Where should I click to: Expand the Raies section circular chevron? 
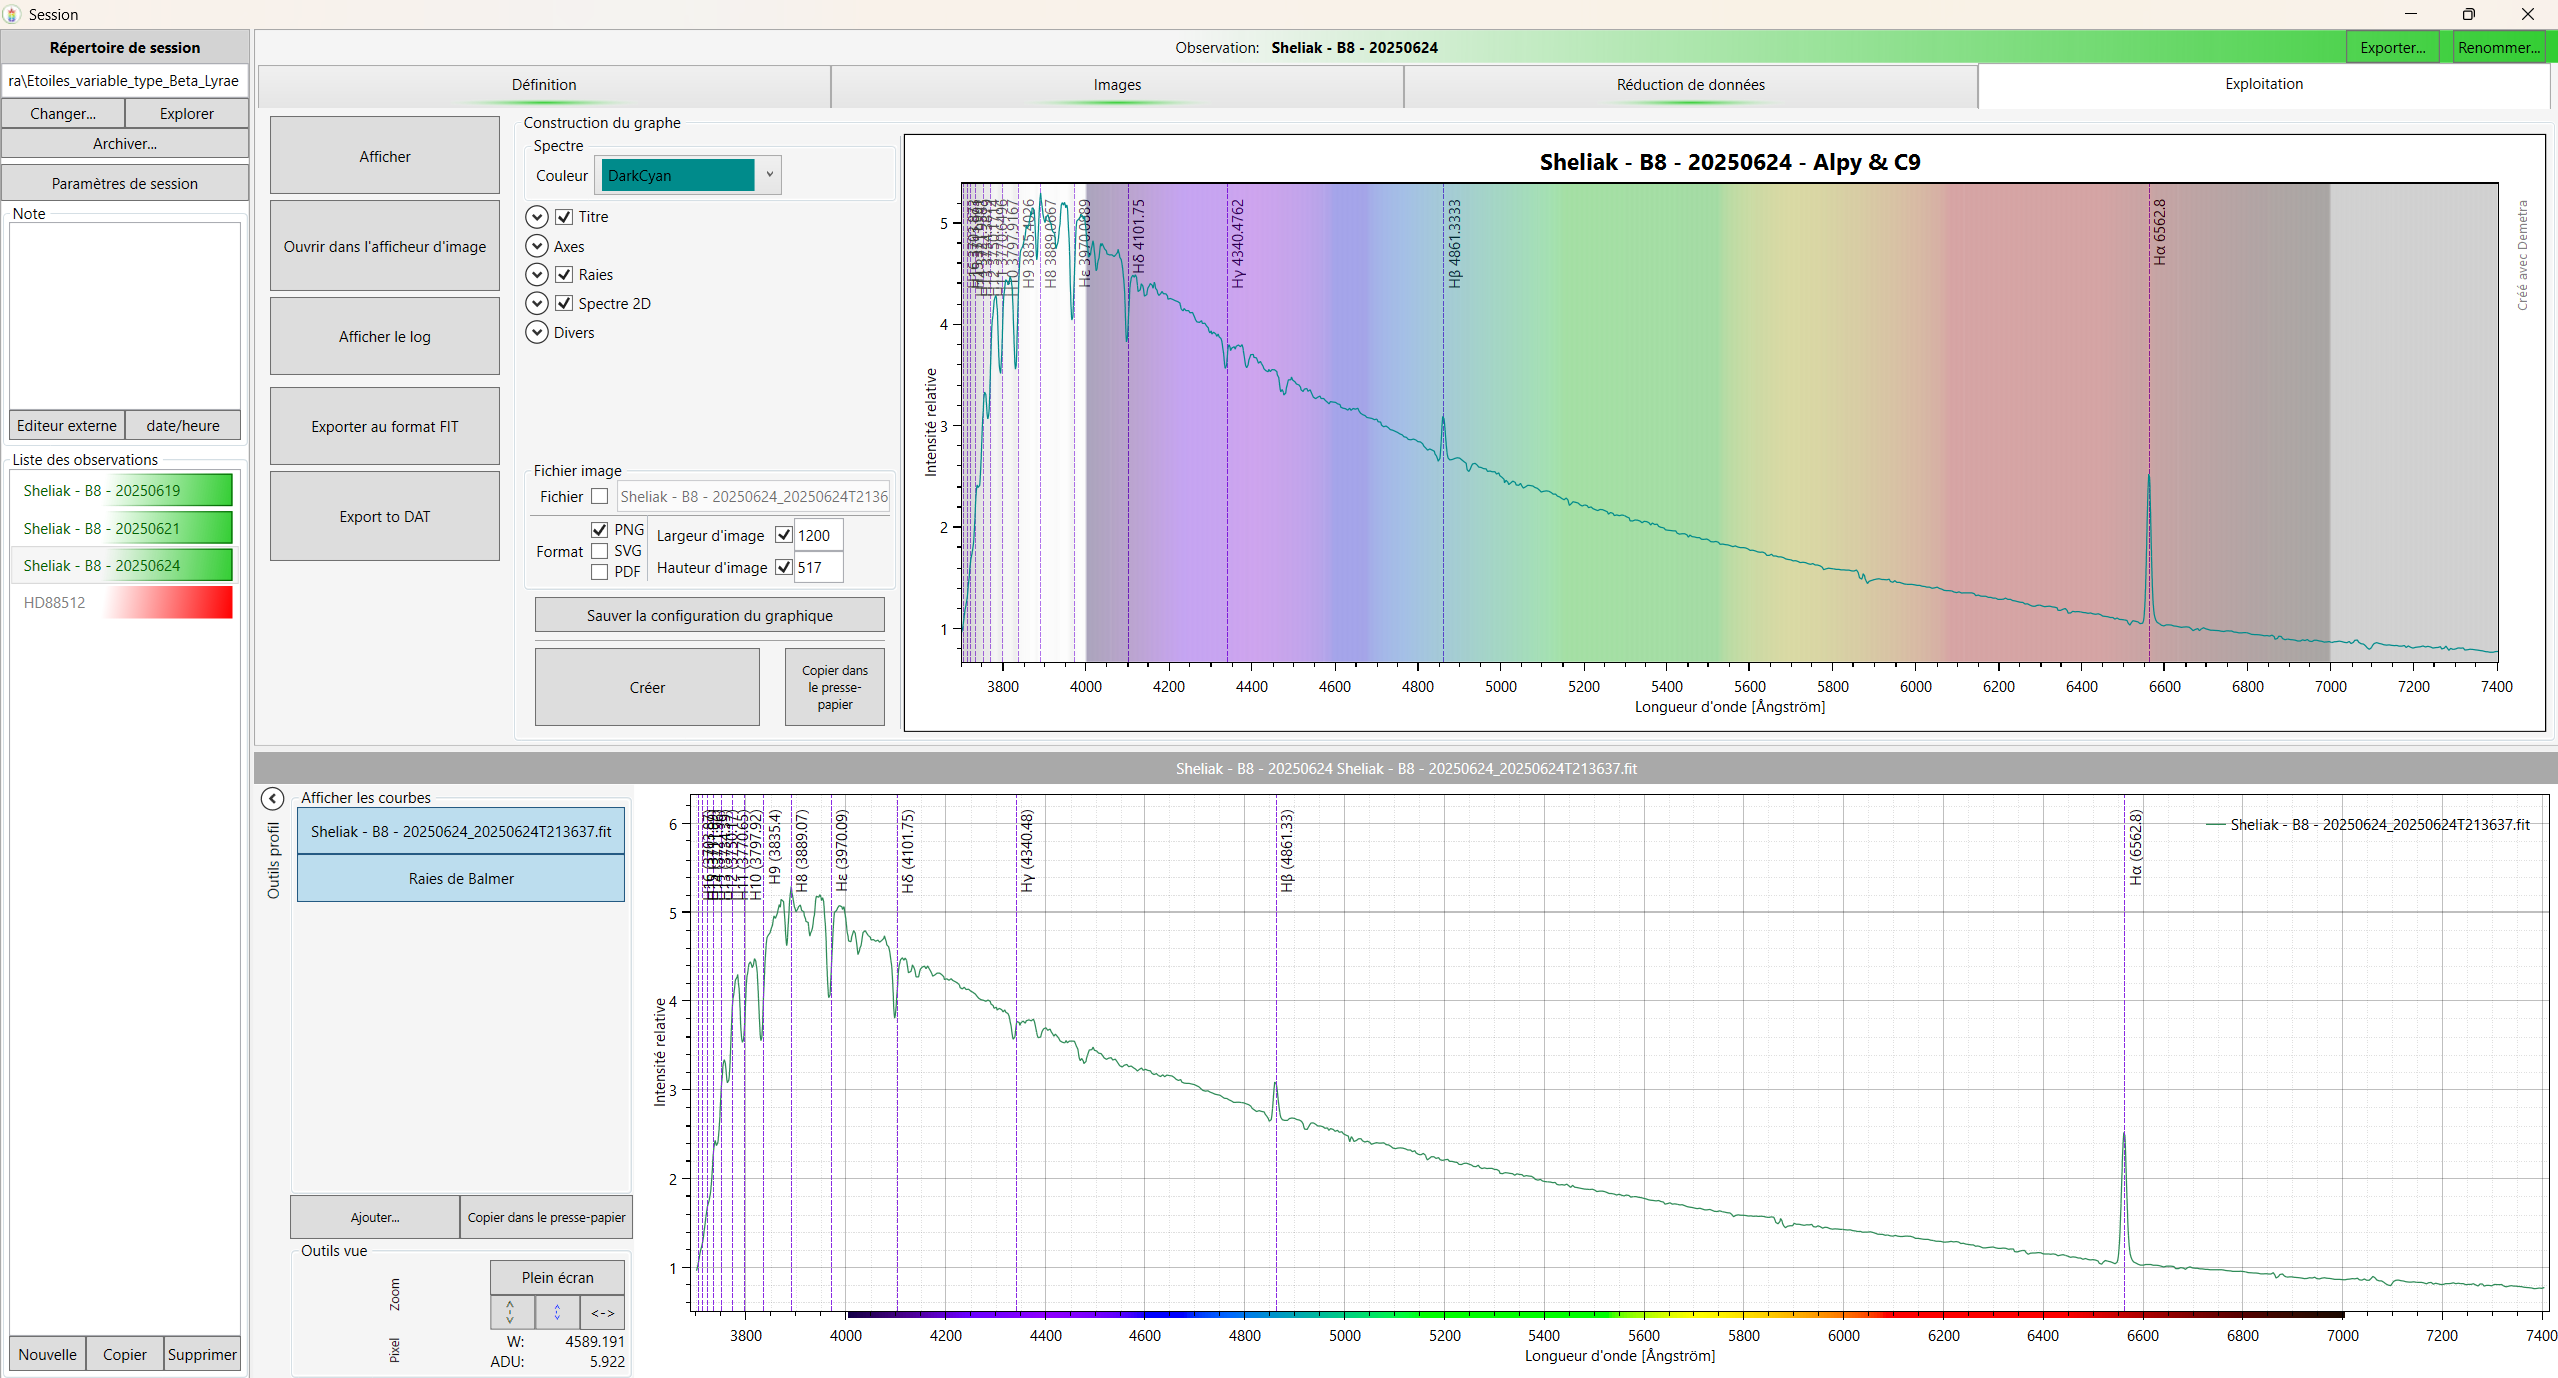click(537, 275)
